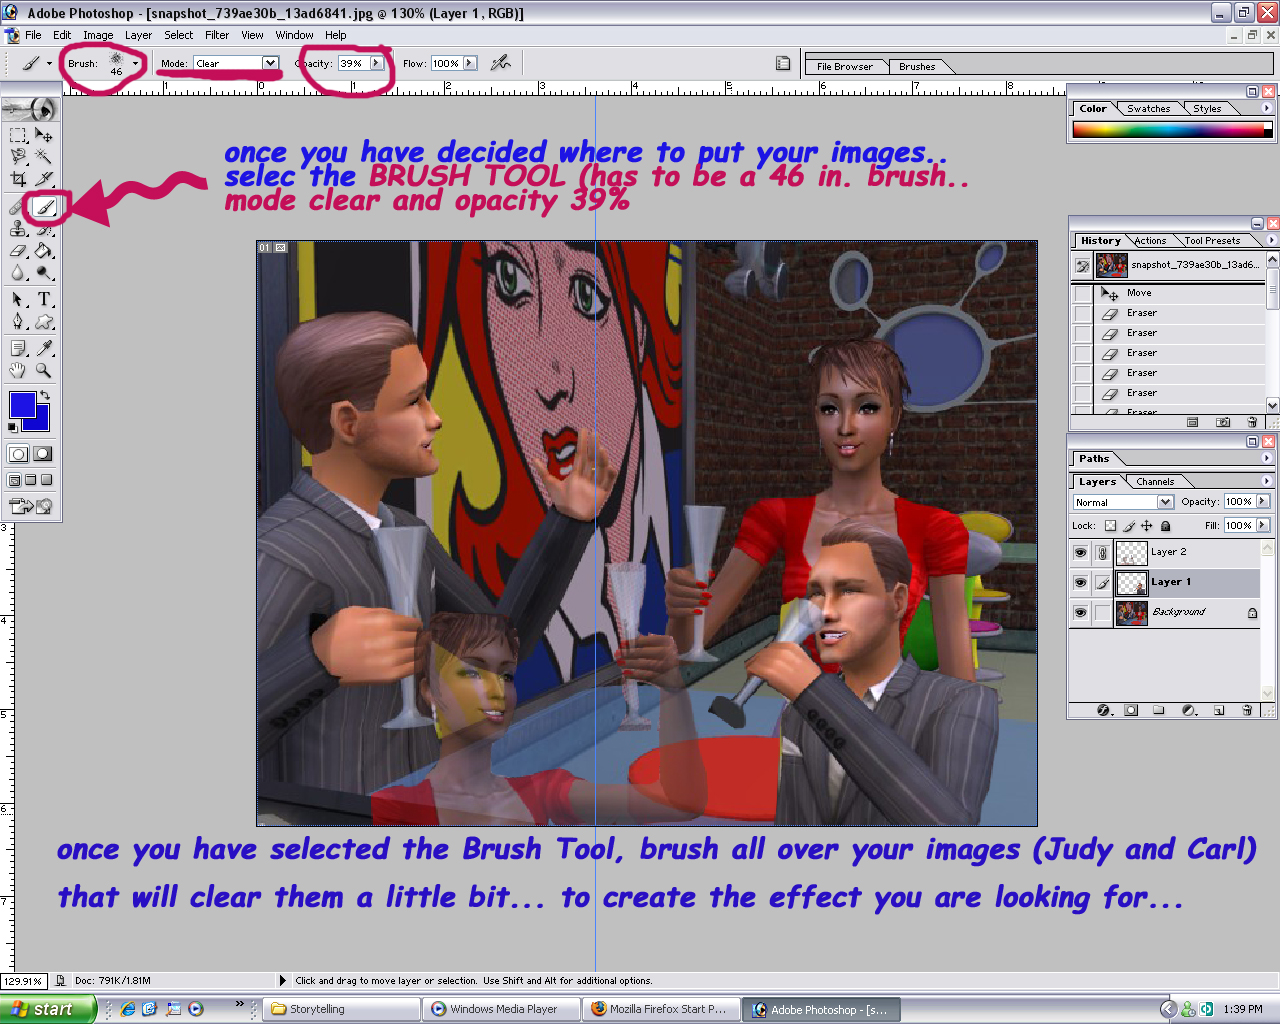Delete layer using Layers panel trash icon
This screenshot has width=1280, height=1024.
point(1247,710)
